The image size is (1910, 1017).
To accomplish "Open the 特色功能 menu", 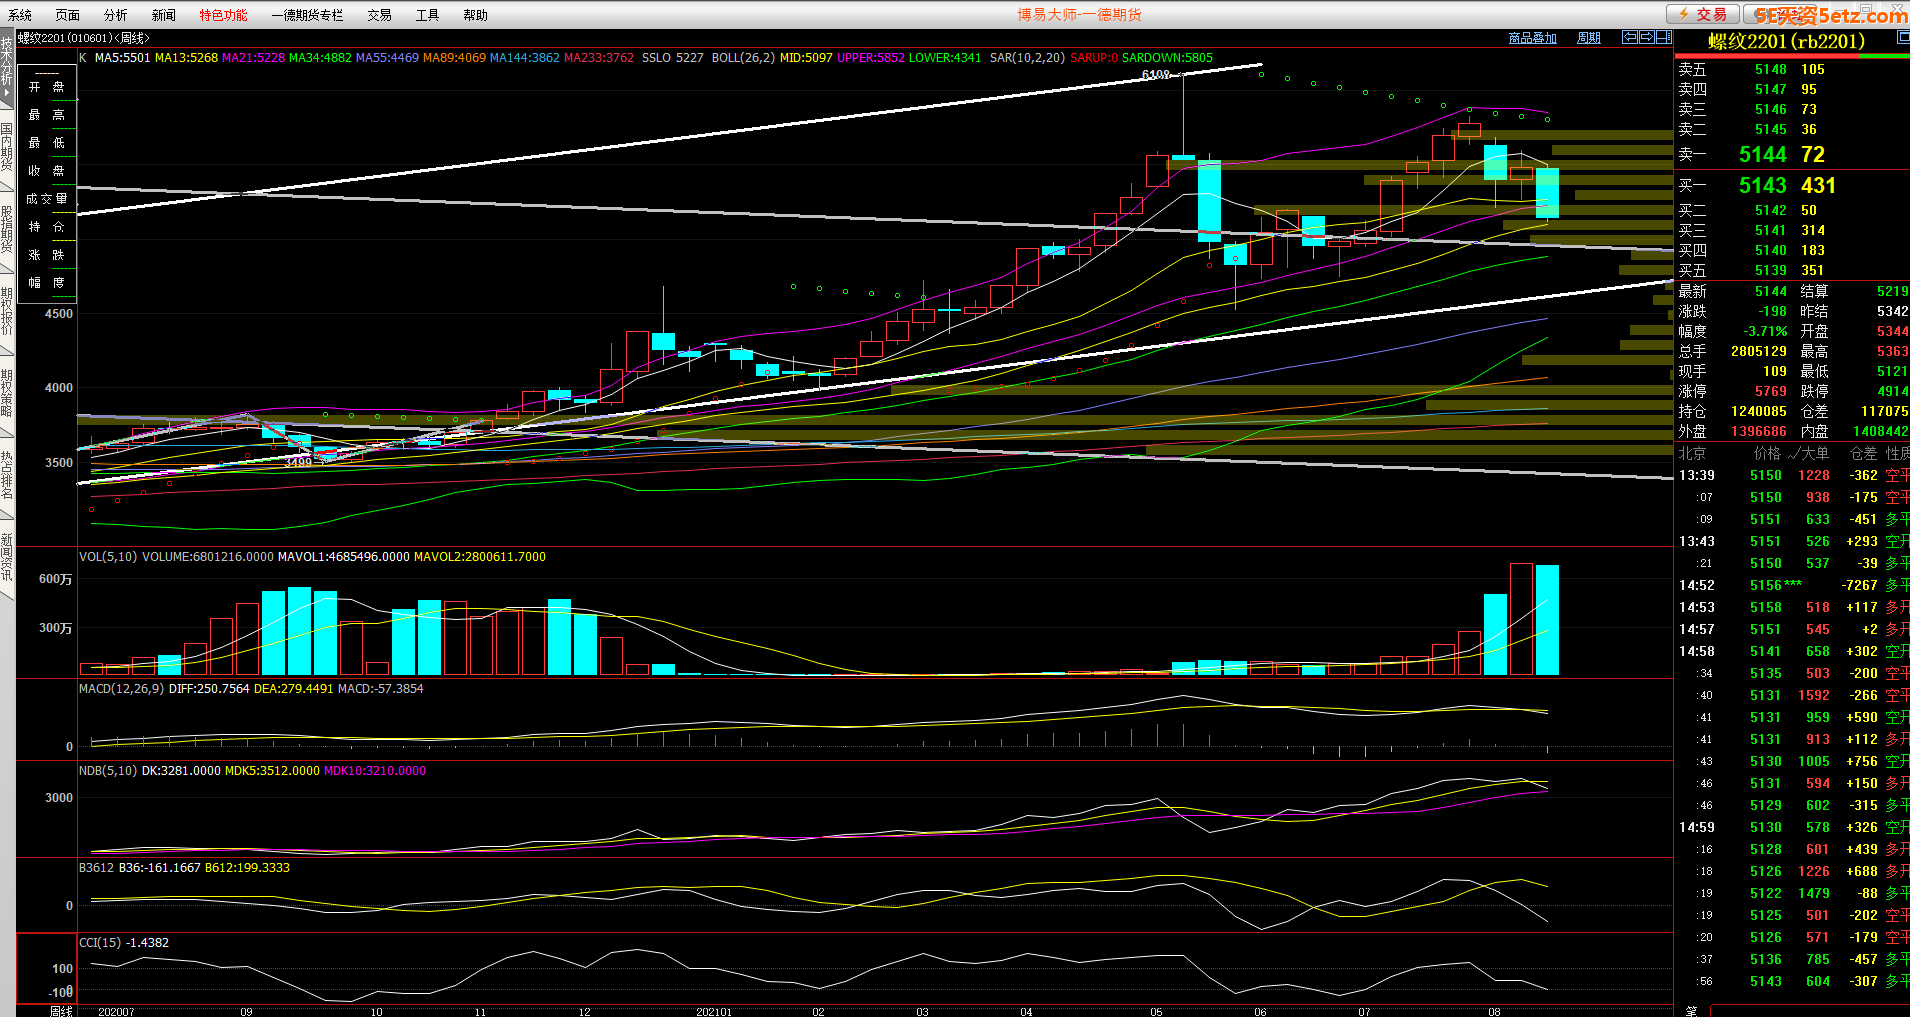I will click(x=223, y=15).
